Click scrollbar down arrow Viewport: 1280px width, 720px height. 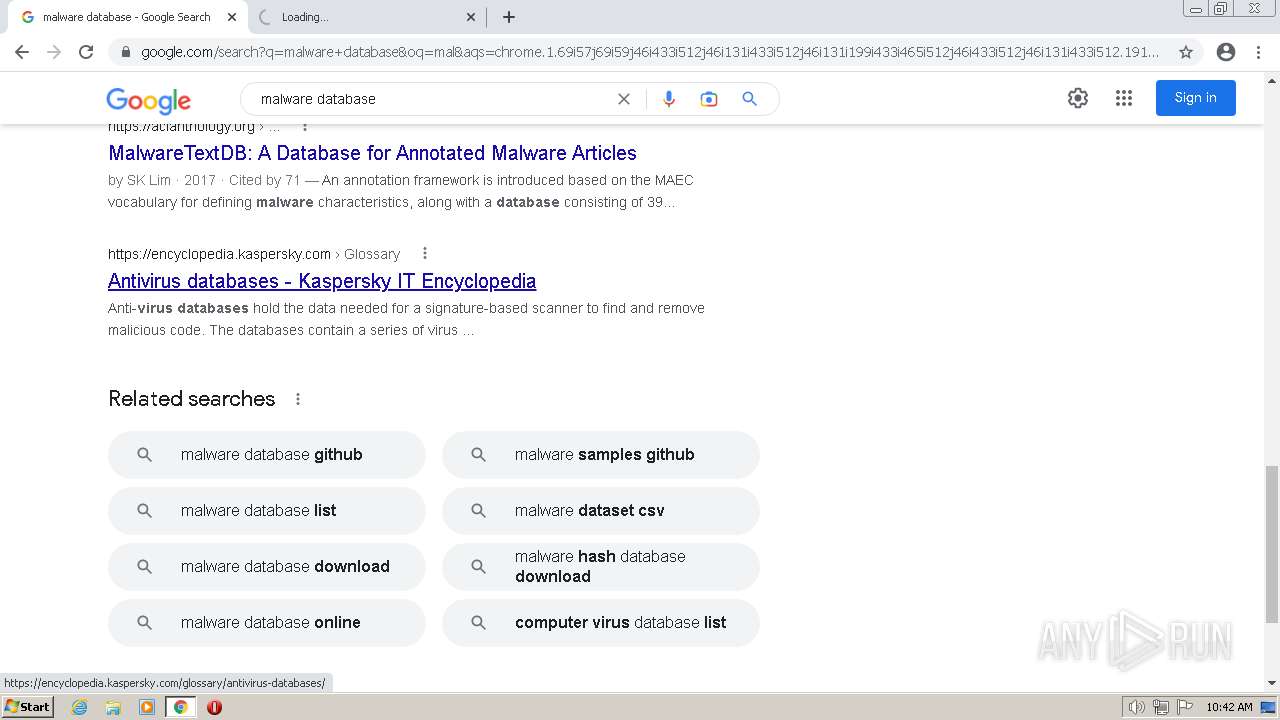(1272, 683)
